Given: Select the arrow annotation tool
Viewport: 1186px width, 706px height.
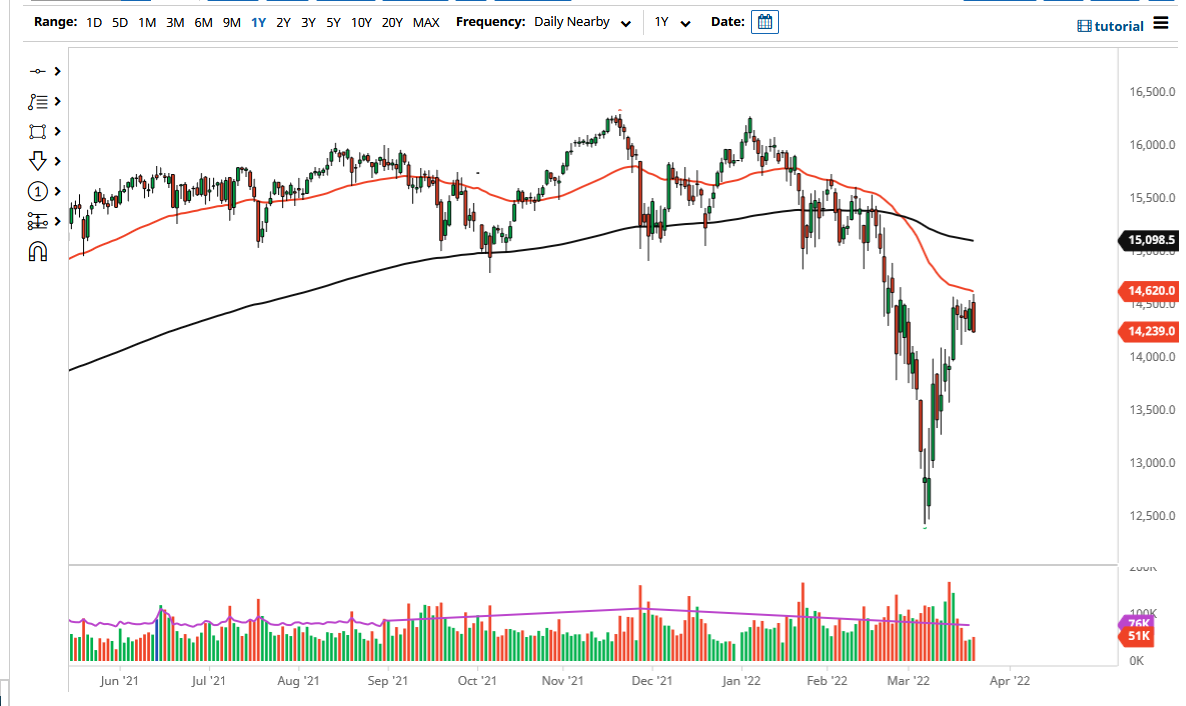Looking at the screenshot, I should click(x=38, y=161).
